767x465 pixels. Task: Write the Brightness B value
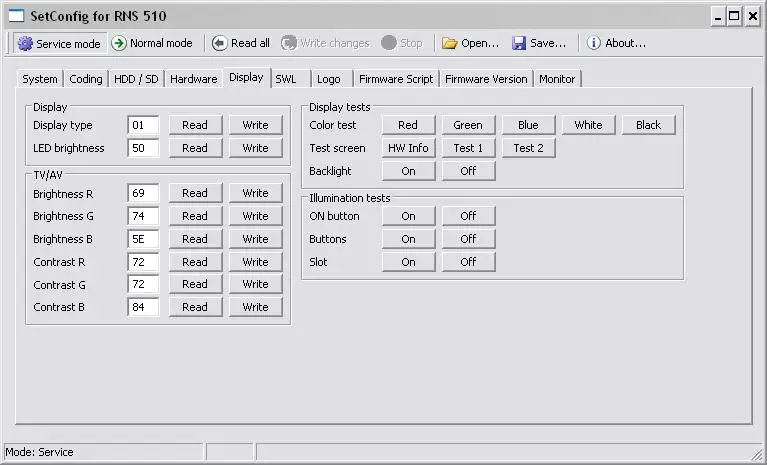pos(255,239)
